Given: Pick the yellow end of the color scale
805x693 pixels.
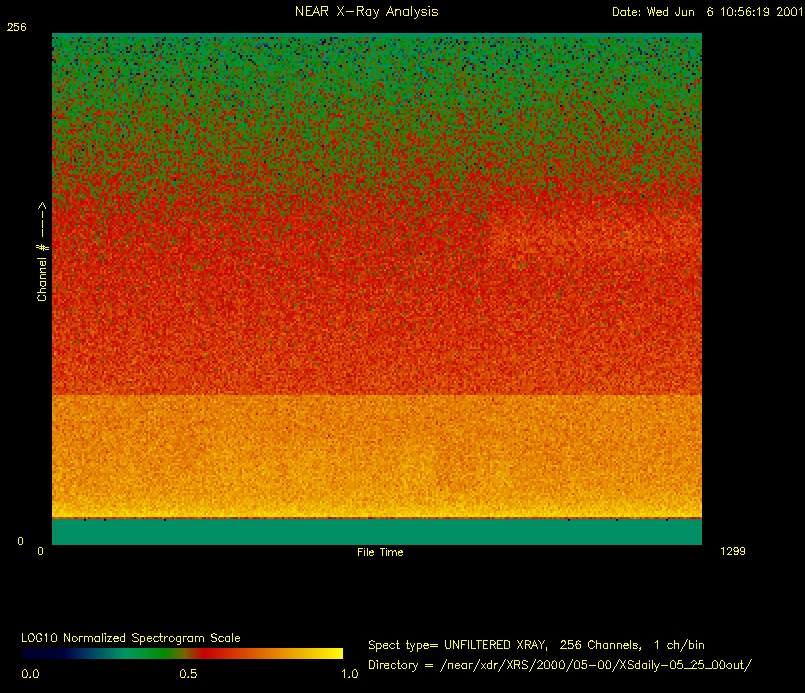Looking at the screenshot, I should click(330, 653).
